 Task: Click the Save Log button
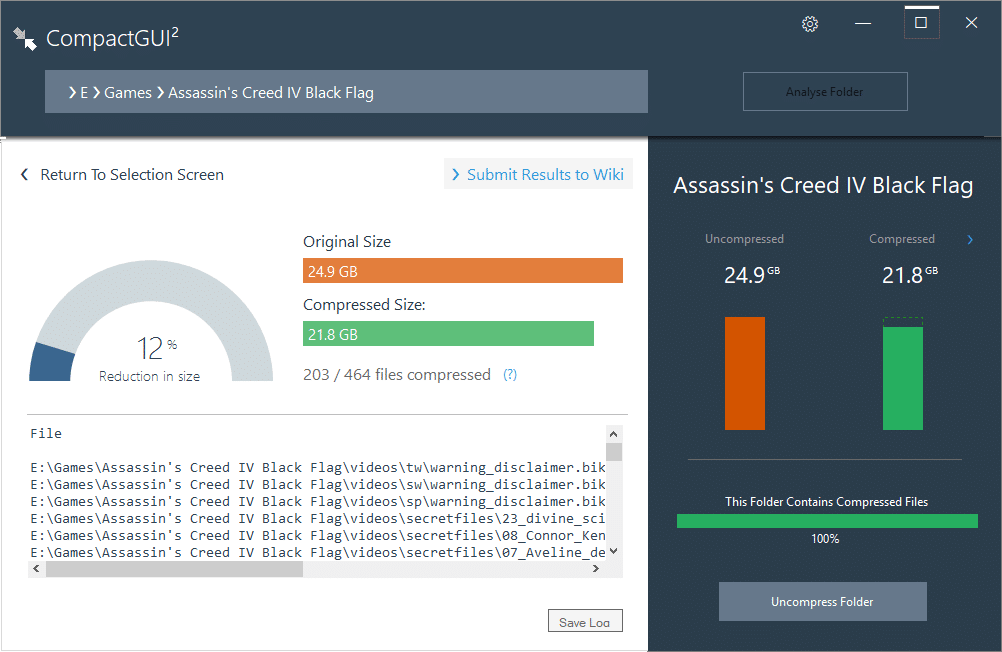click(x=585, y=621)
